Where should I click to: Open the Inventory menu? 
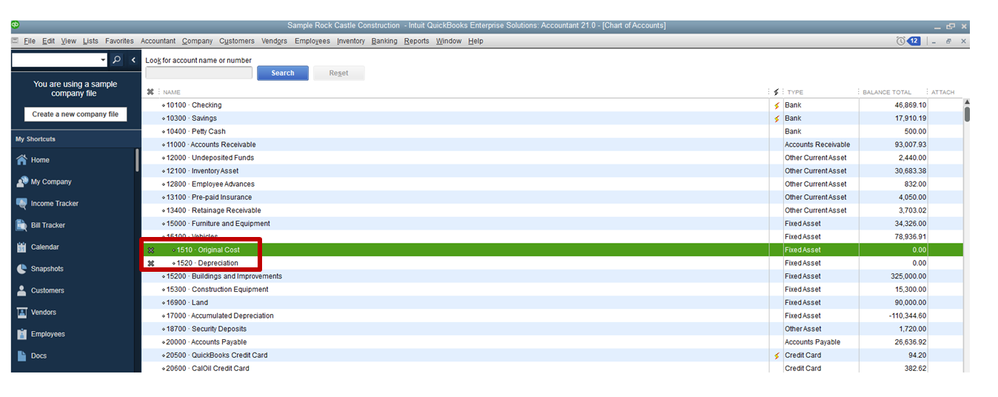pyautogui.click(x=351, y=41)
